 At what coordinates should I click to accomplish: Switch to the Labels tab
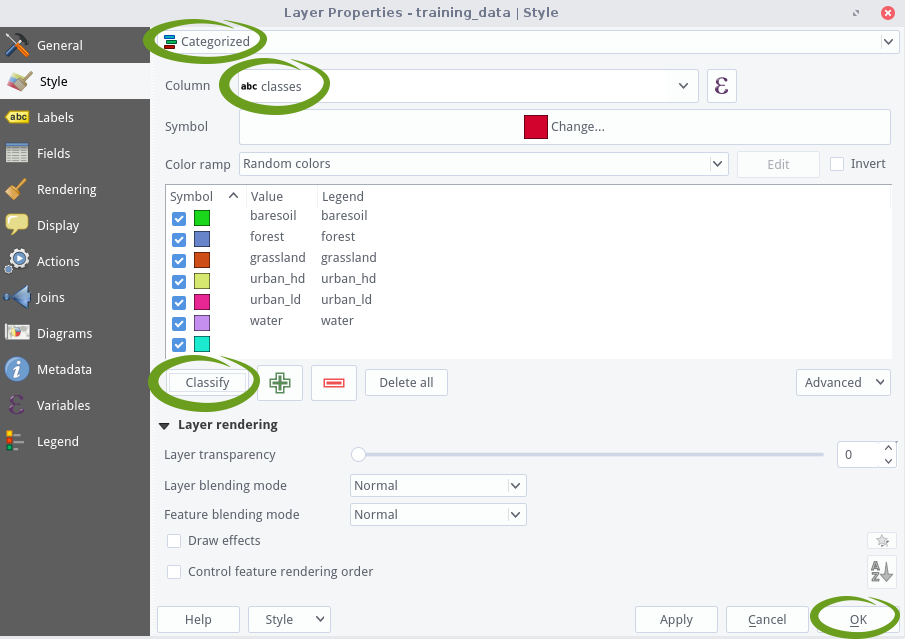55,117
